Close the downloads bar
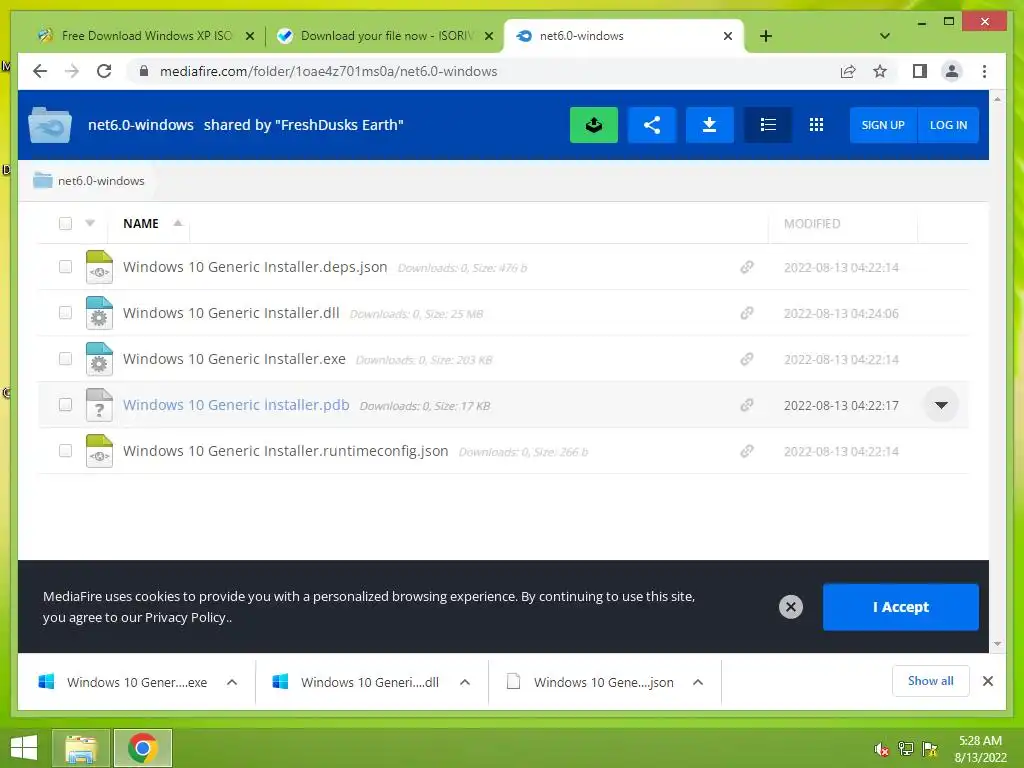The width and height of the screenshot is (1024, 768). [x=988, y=681]
